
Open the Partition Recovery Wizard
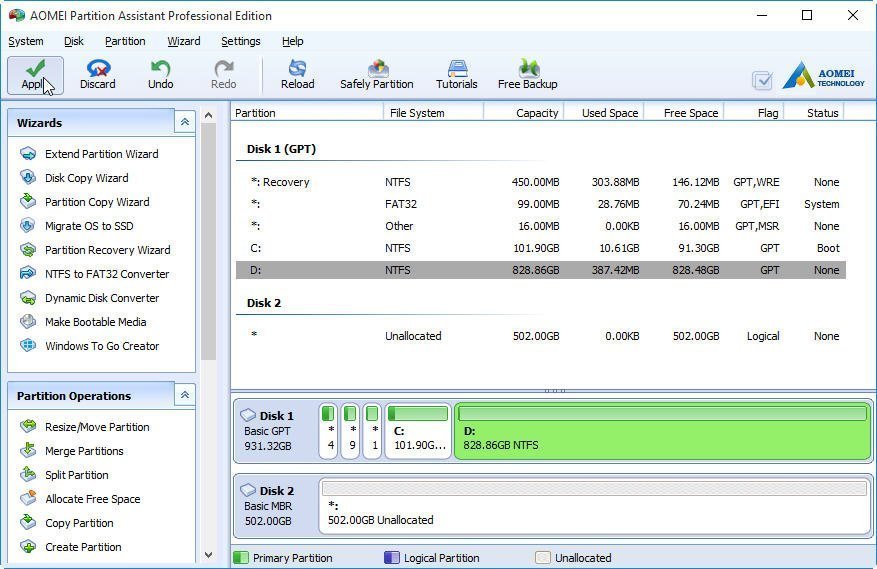(95, 250)
